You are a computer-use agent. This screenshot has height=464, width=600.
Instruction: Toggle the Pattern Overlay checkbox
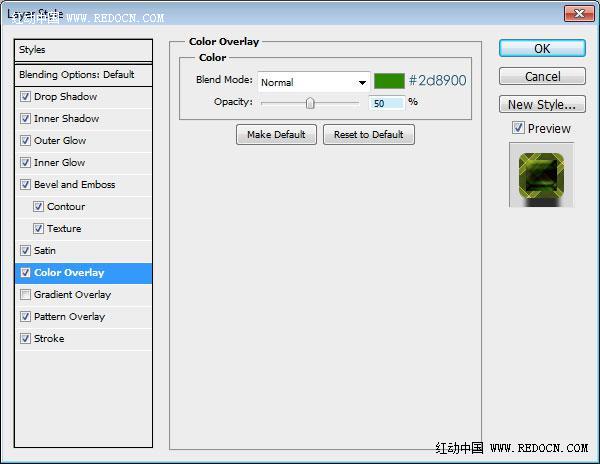point(25,316)
